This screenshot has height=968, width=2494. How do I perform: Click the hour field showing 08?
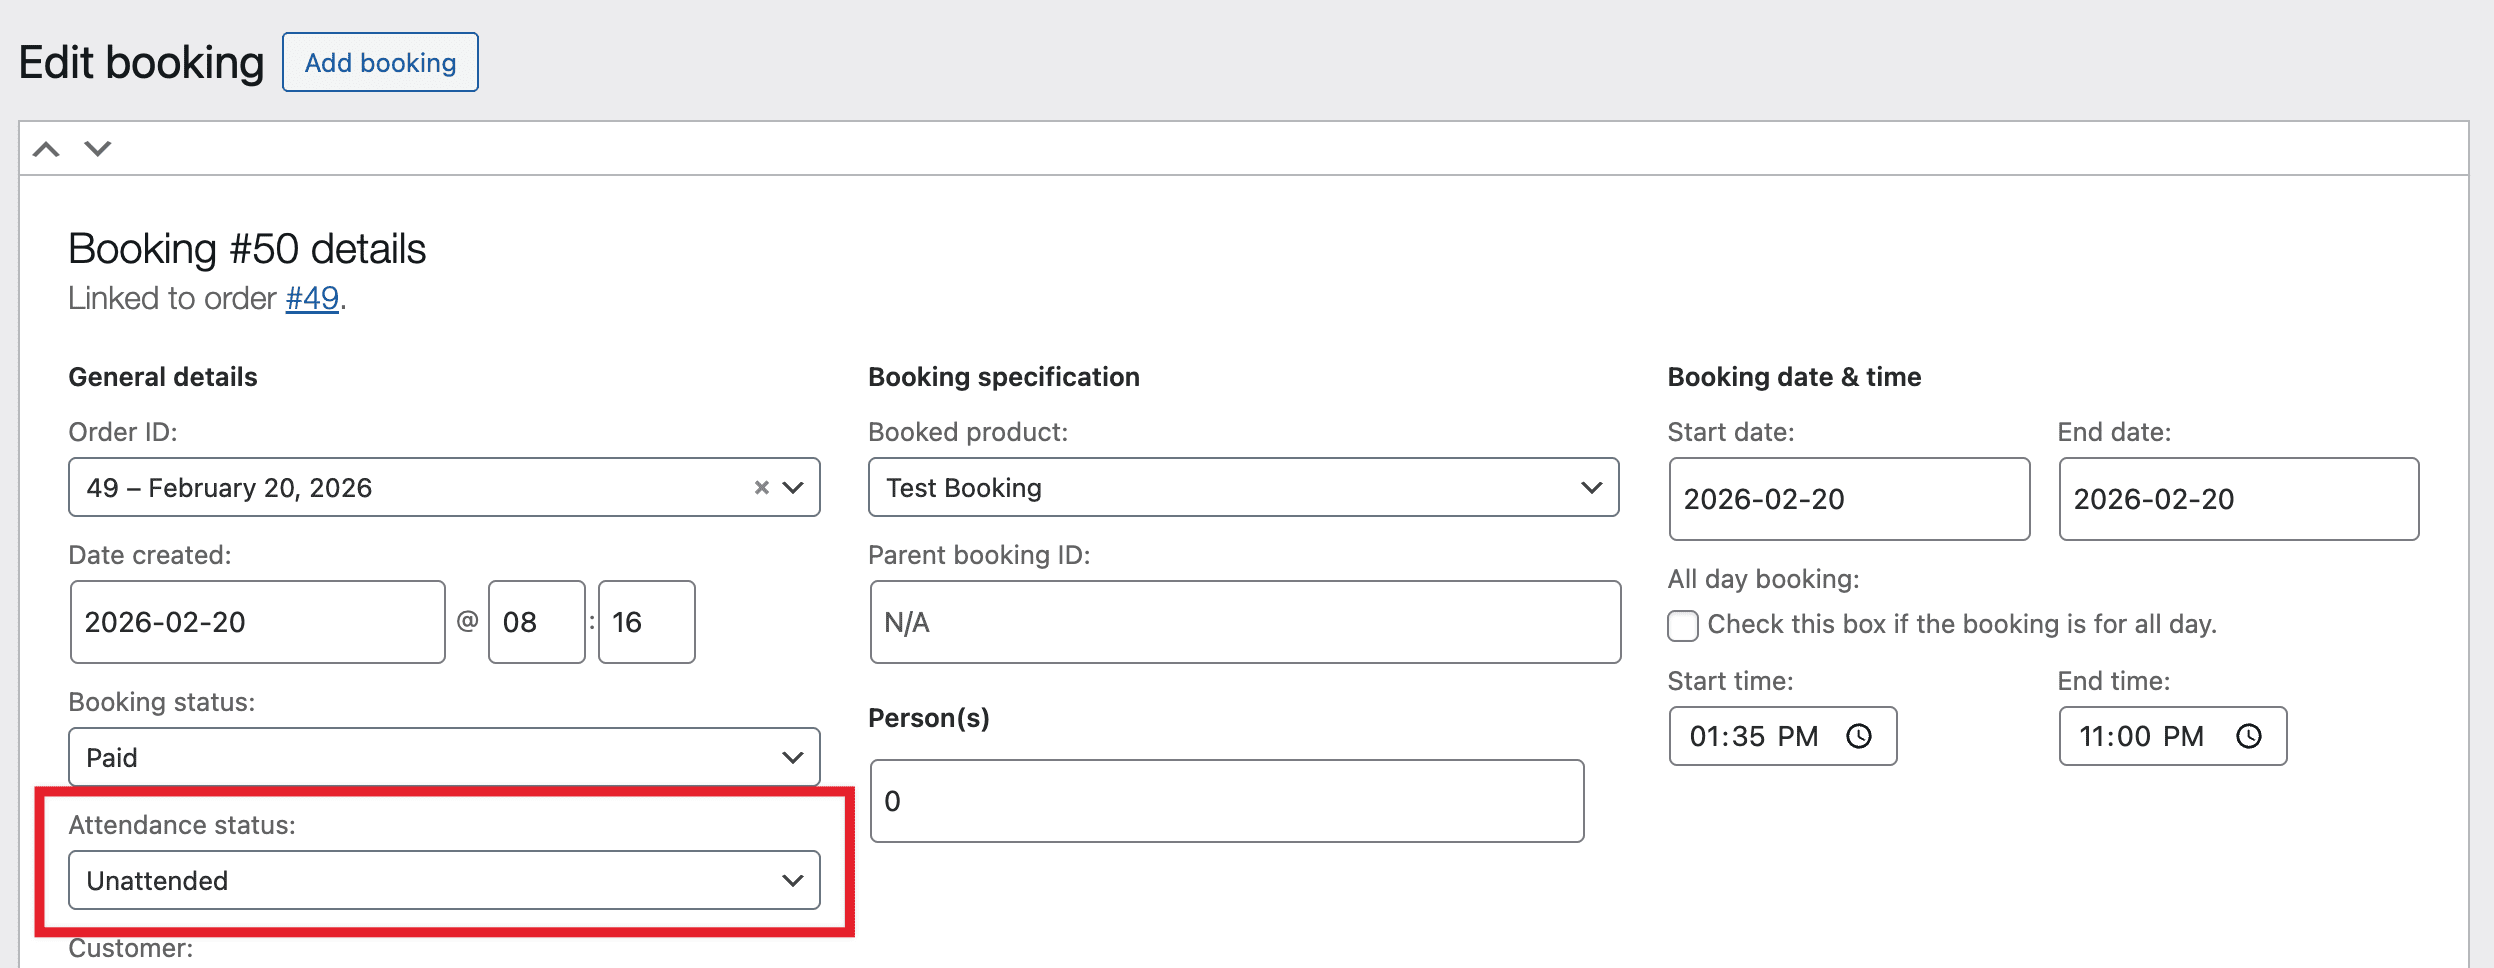tap(536, 622)
